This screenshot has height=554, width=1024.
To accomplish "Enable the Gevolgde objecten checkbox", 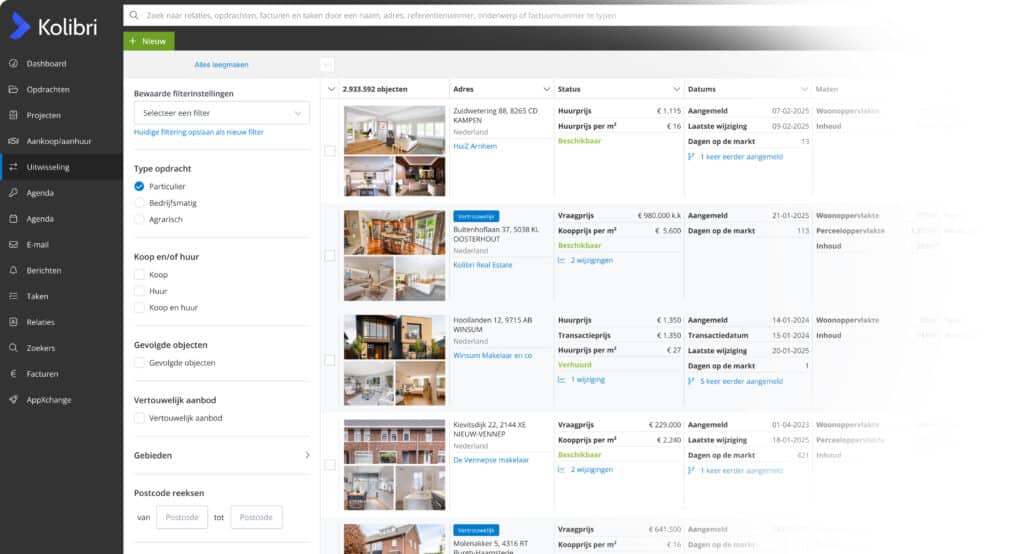I will coord(139,363).
